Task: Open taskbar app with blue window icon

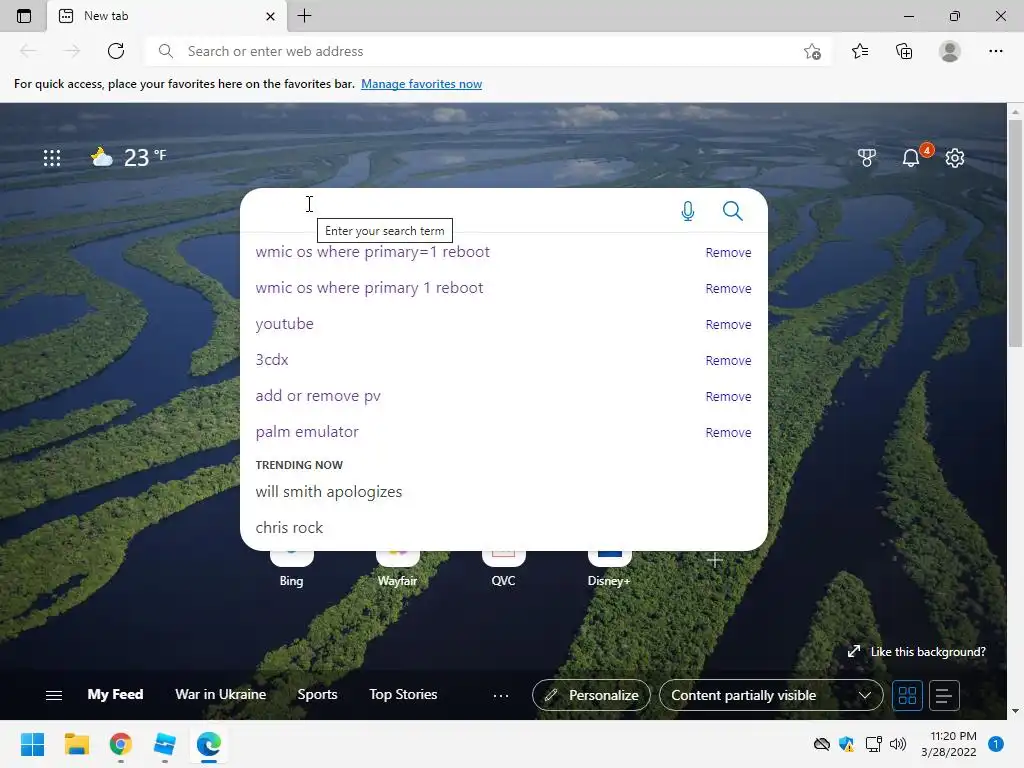Action: (165, 744)
